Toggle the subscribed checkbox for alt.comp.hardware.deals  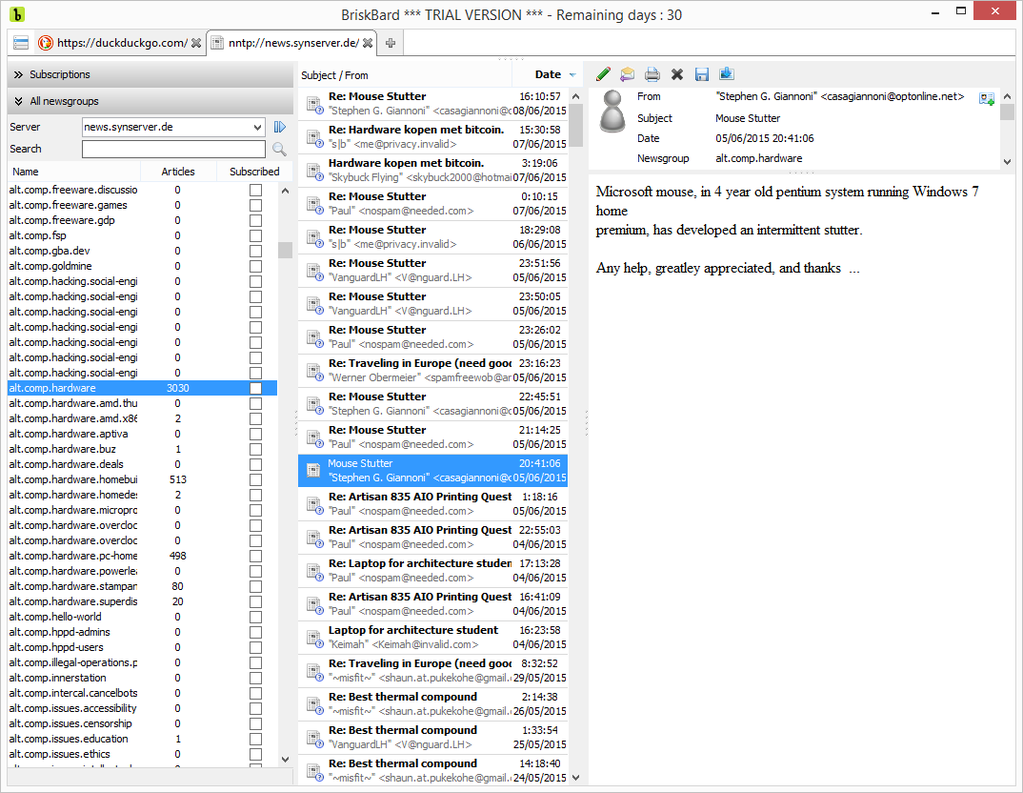[256, 465]
